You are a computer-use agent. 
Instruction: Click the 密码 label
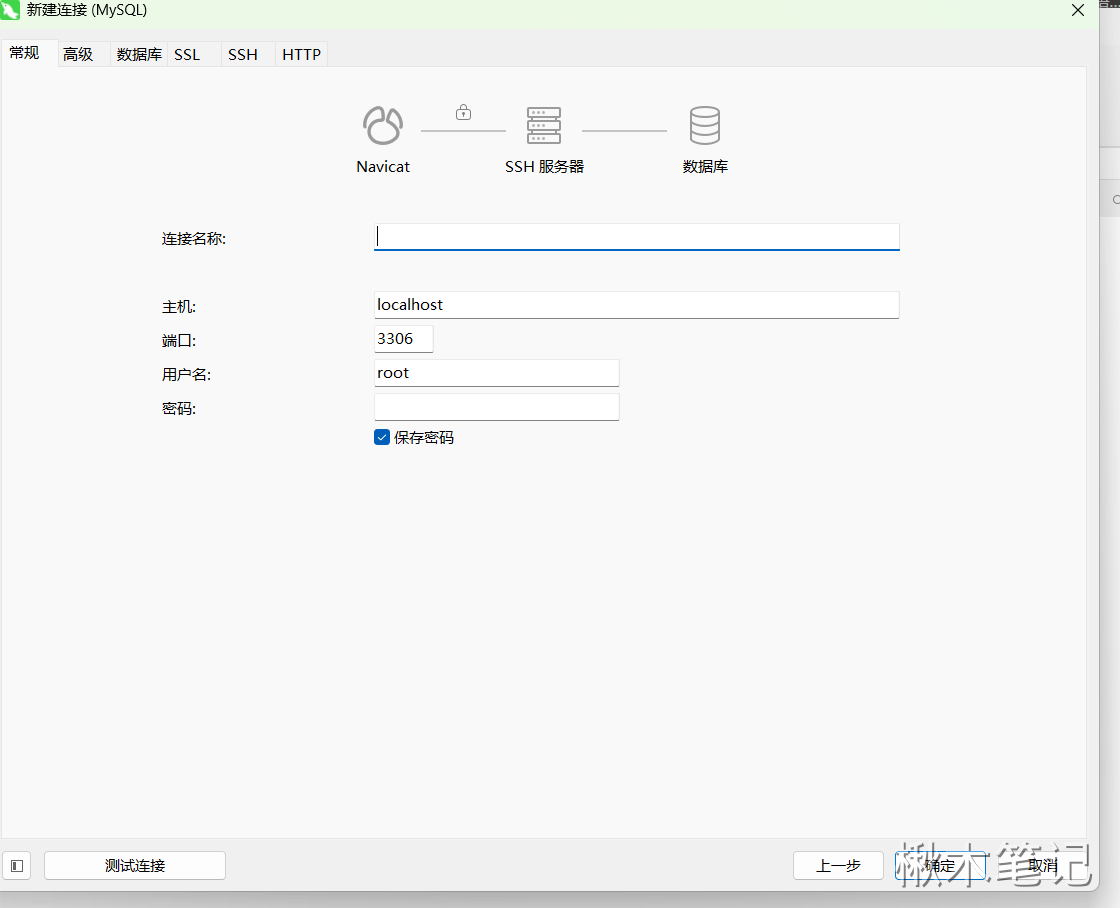pos(179,409)
